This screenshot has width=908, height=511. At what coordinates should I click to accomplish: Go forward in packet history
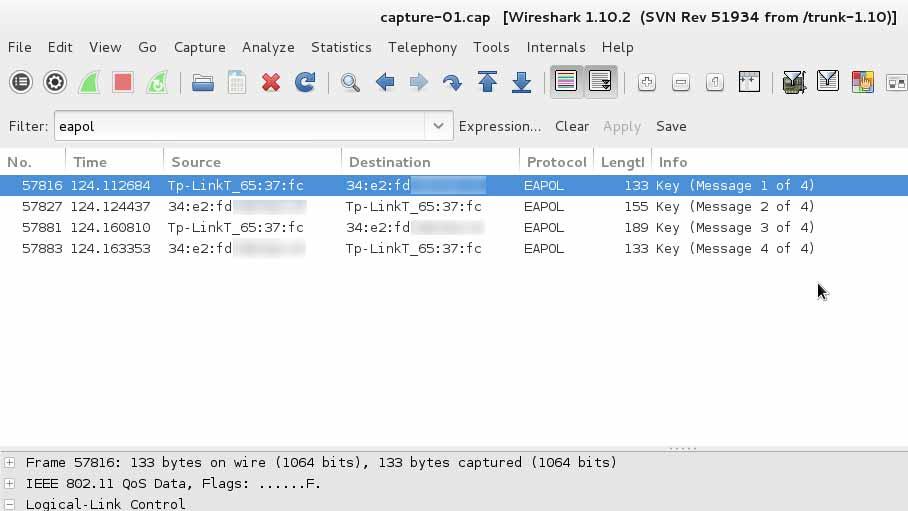coord(418,82)
